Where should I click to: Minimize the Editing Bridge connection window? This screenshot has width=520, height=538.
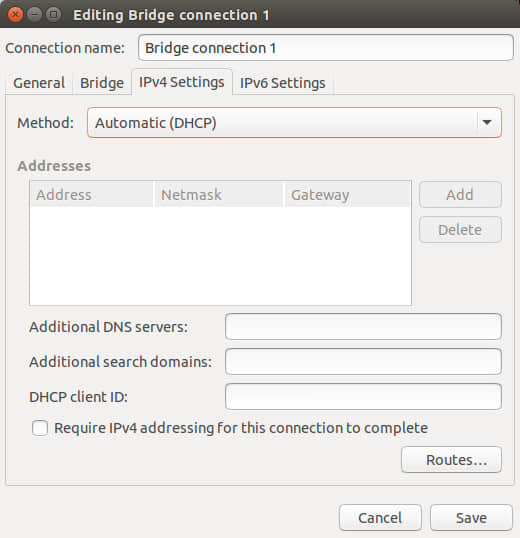click(x=34, y=14)
